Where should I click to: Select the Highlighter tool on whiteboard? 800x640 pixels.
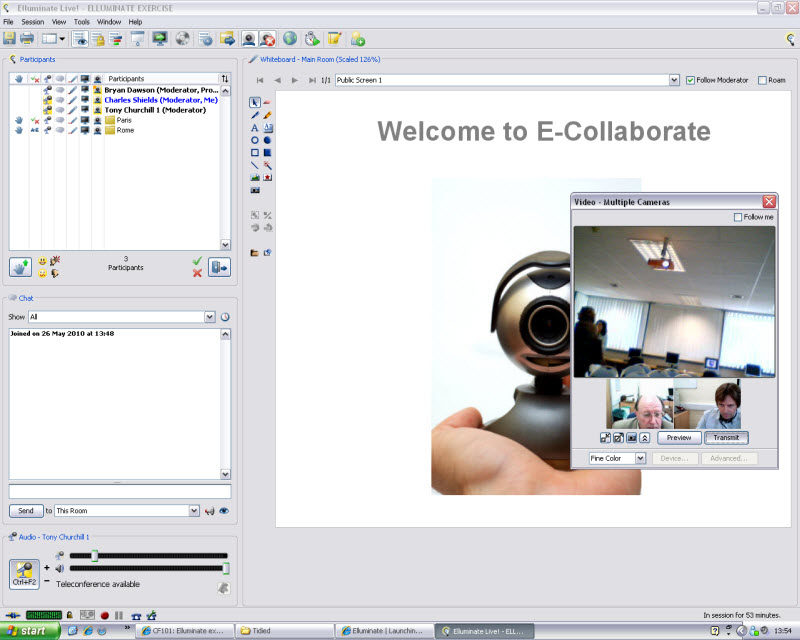coord(268,115)
